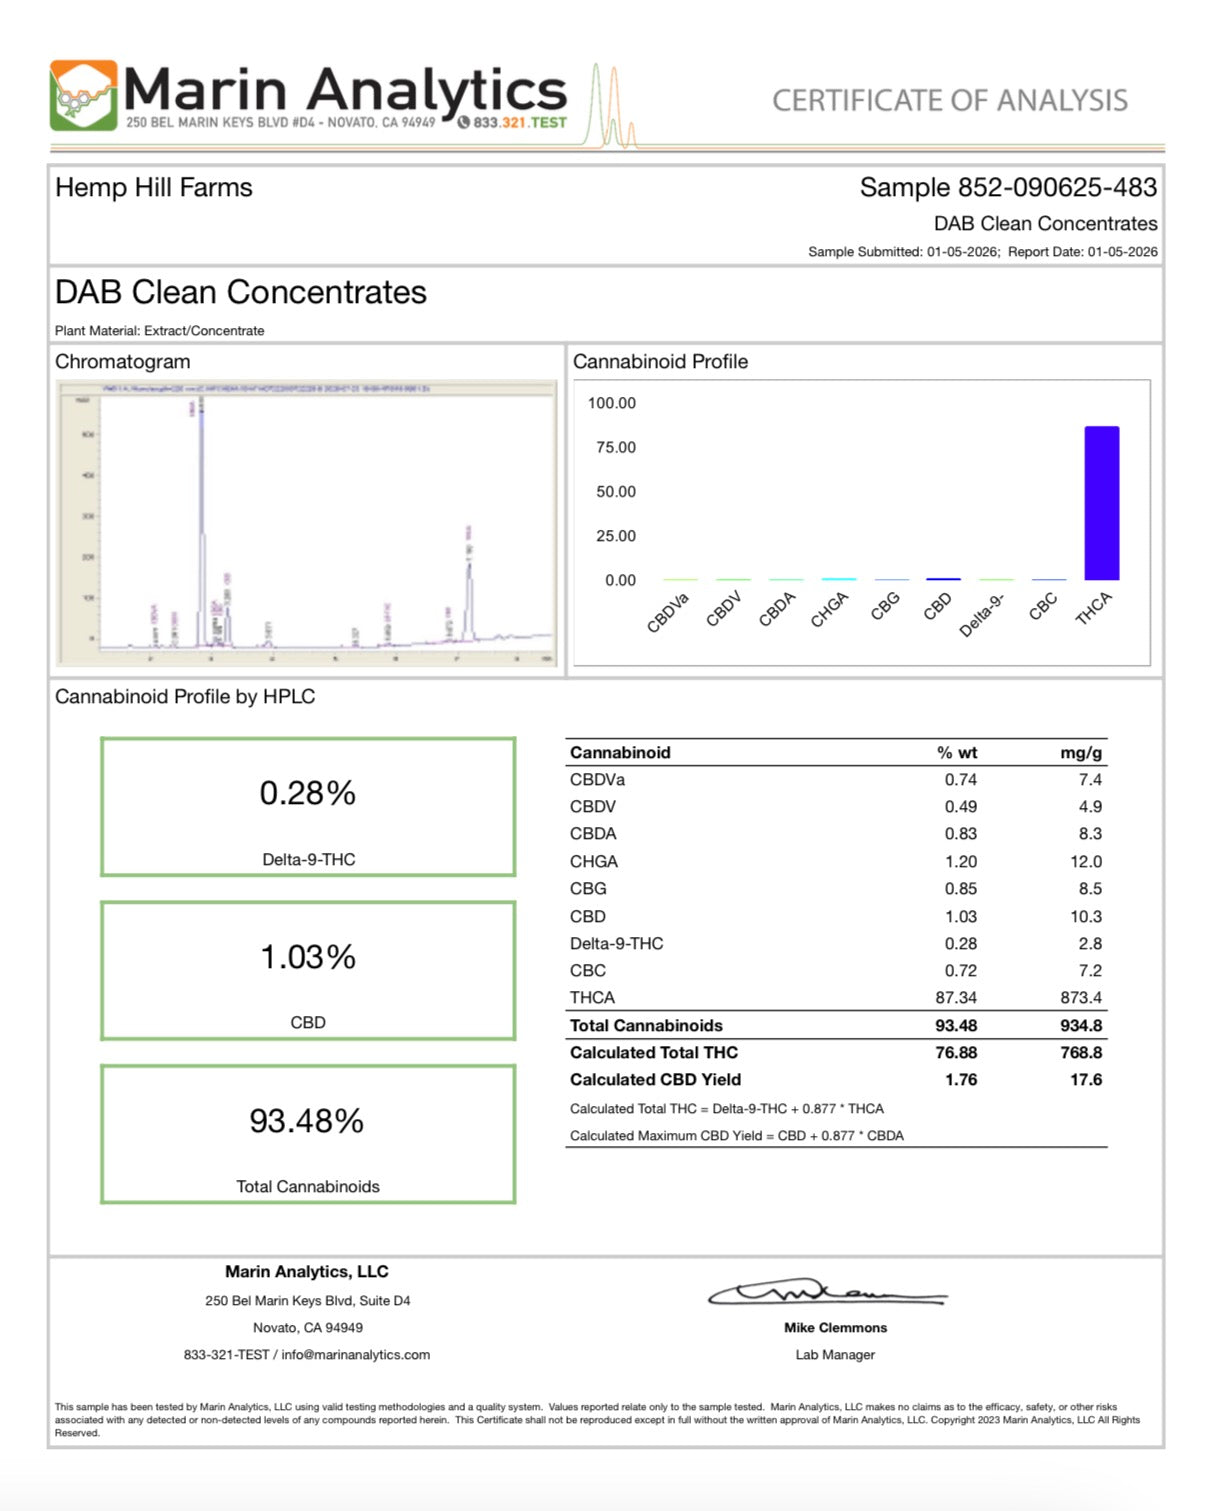Screen dimensions: 1219x1511
Task: Select the Calculated Total THC row
Action: tap(835, 1053)
